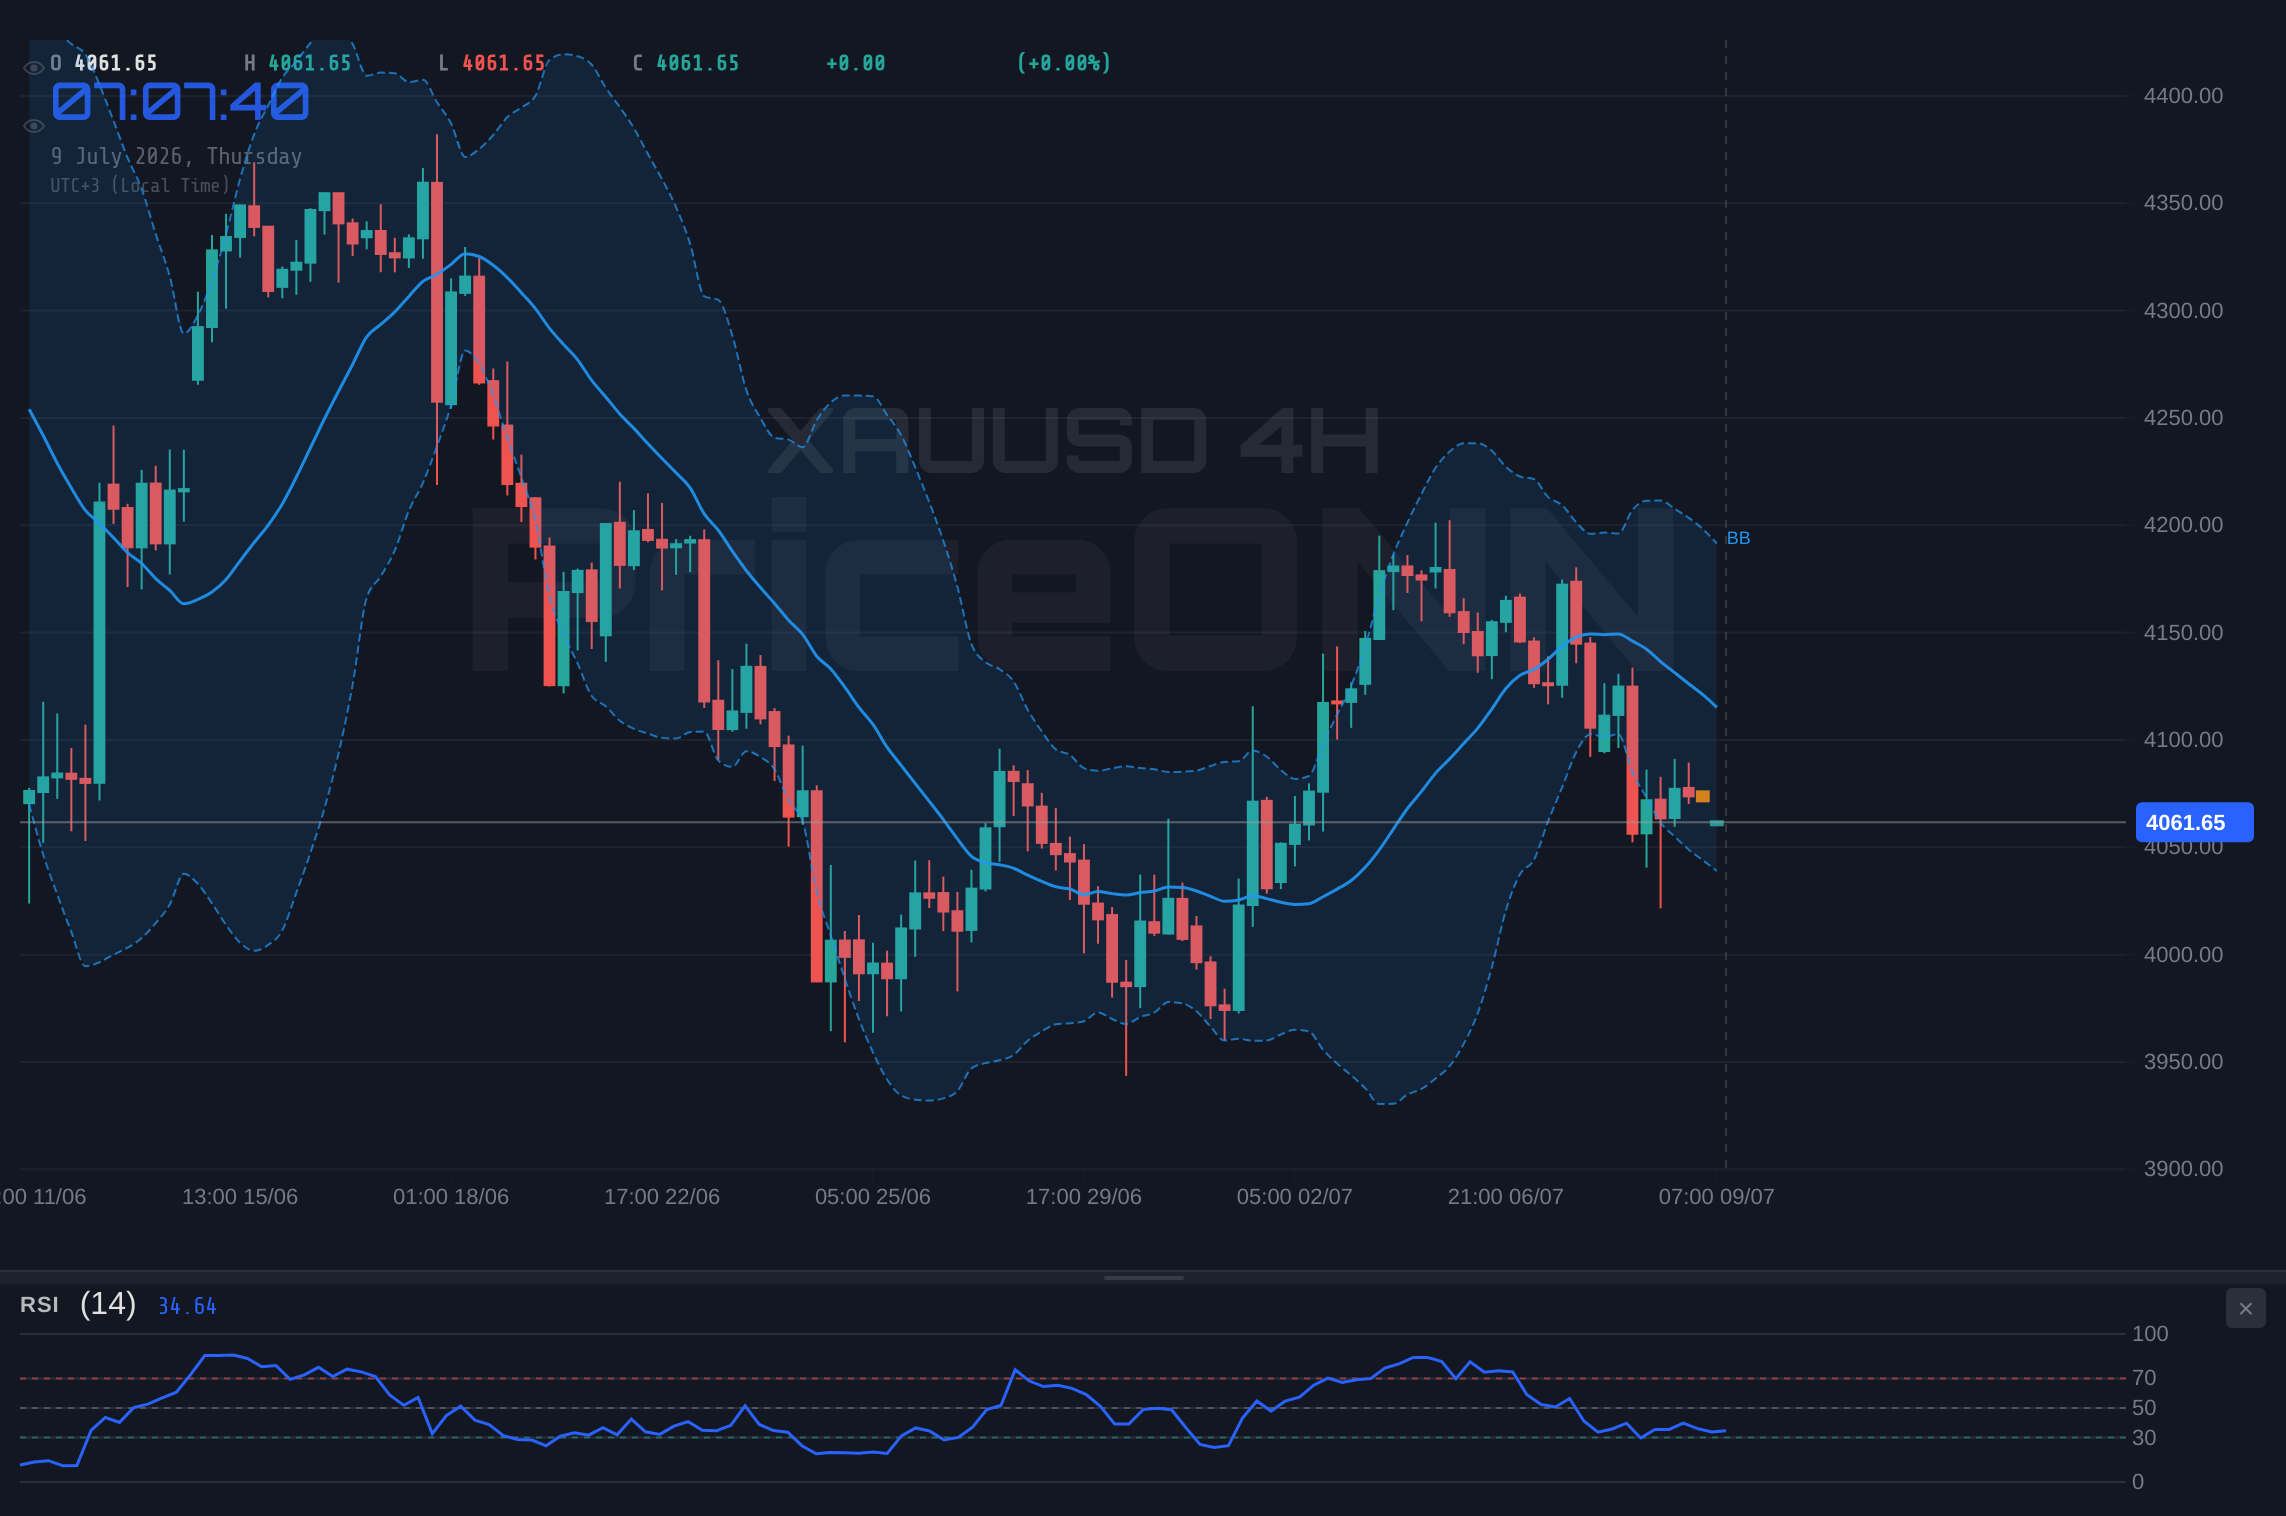Image resolution: width=2286 pixels, height=1516 pixels.
Task: Click the (+0.00%) percent change value
Action: tap(1064, 63)
